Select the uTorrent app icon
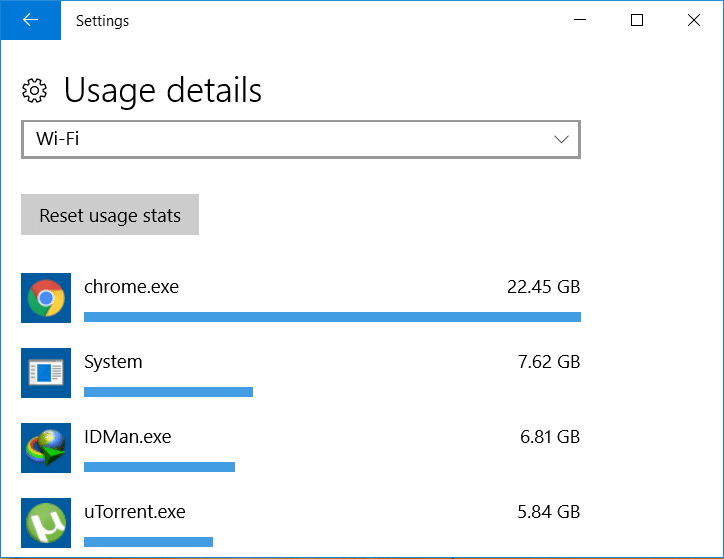This screenshot has width=724, height=559. [x=46, y=523]
